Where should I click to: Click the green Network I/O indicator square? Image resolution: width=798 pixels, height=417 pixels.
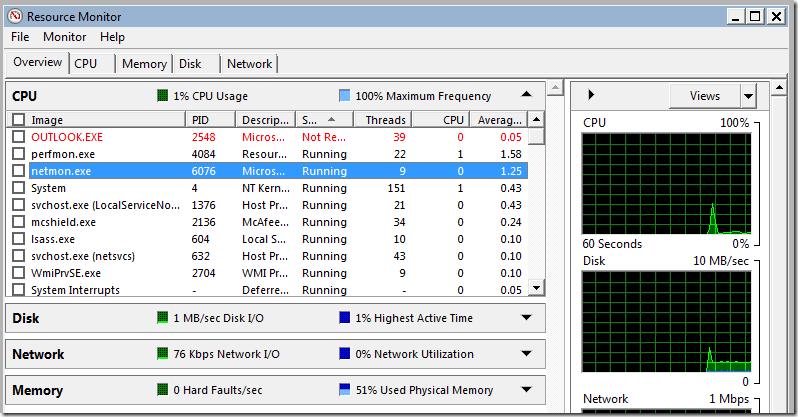163,355
